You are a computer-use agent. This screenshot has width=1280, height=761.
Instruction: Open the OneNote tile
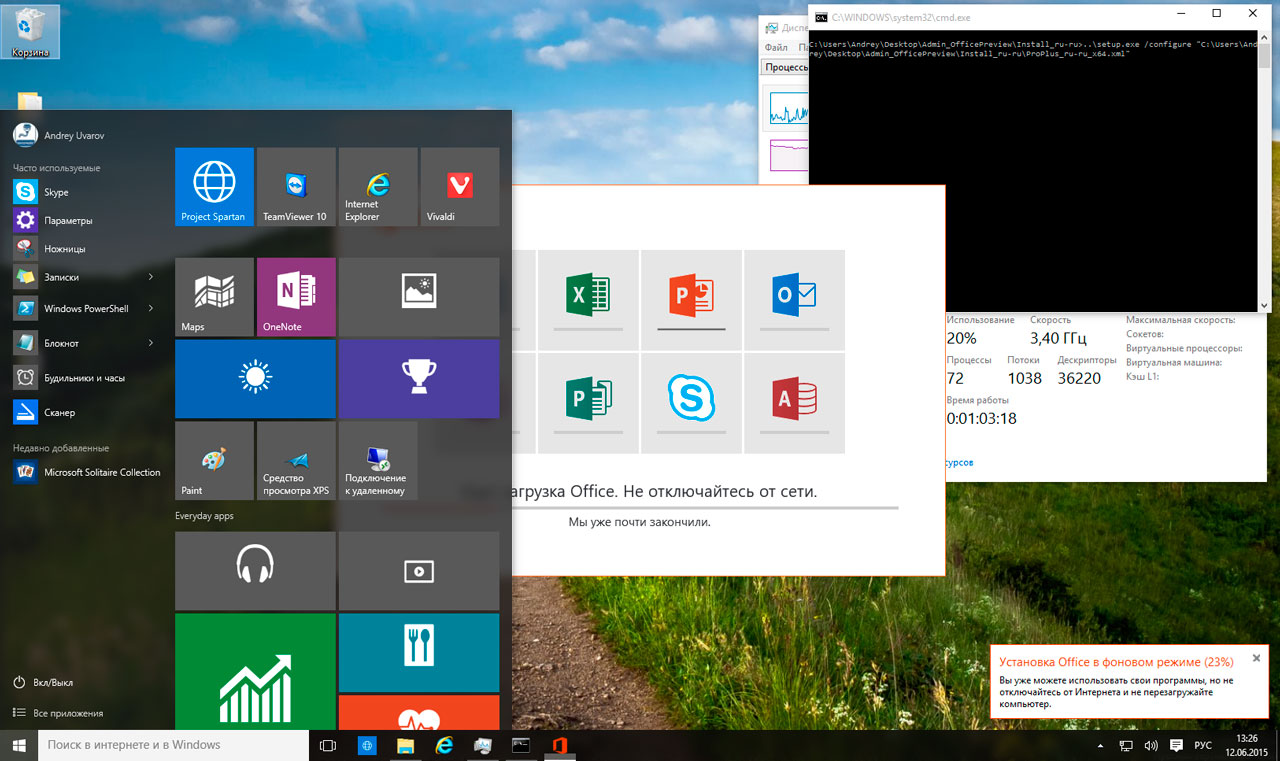[295, 297]
